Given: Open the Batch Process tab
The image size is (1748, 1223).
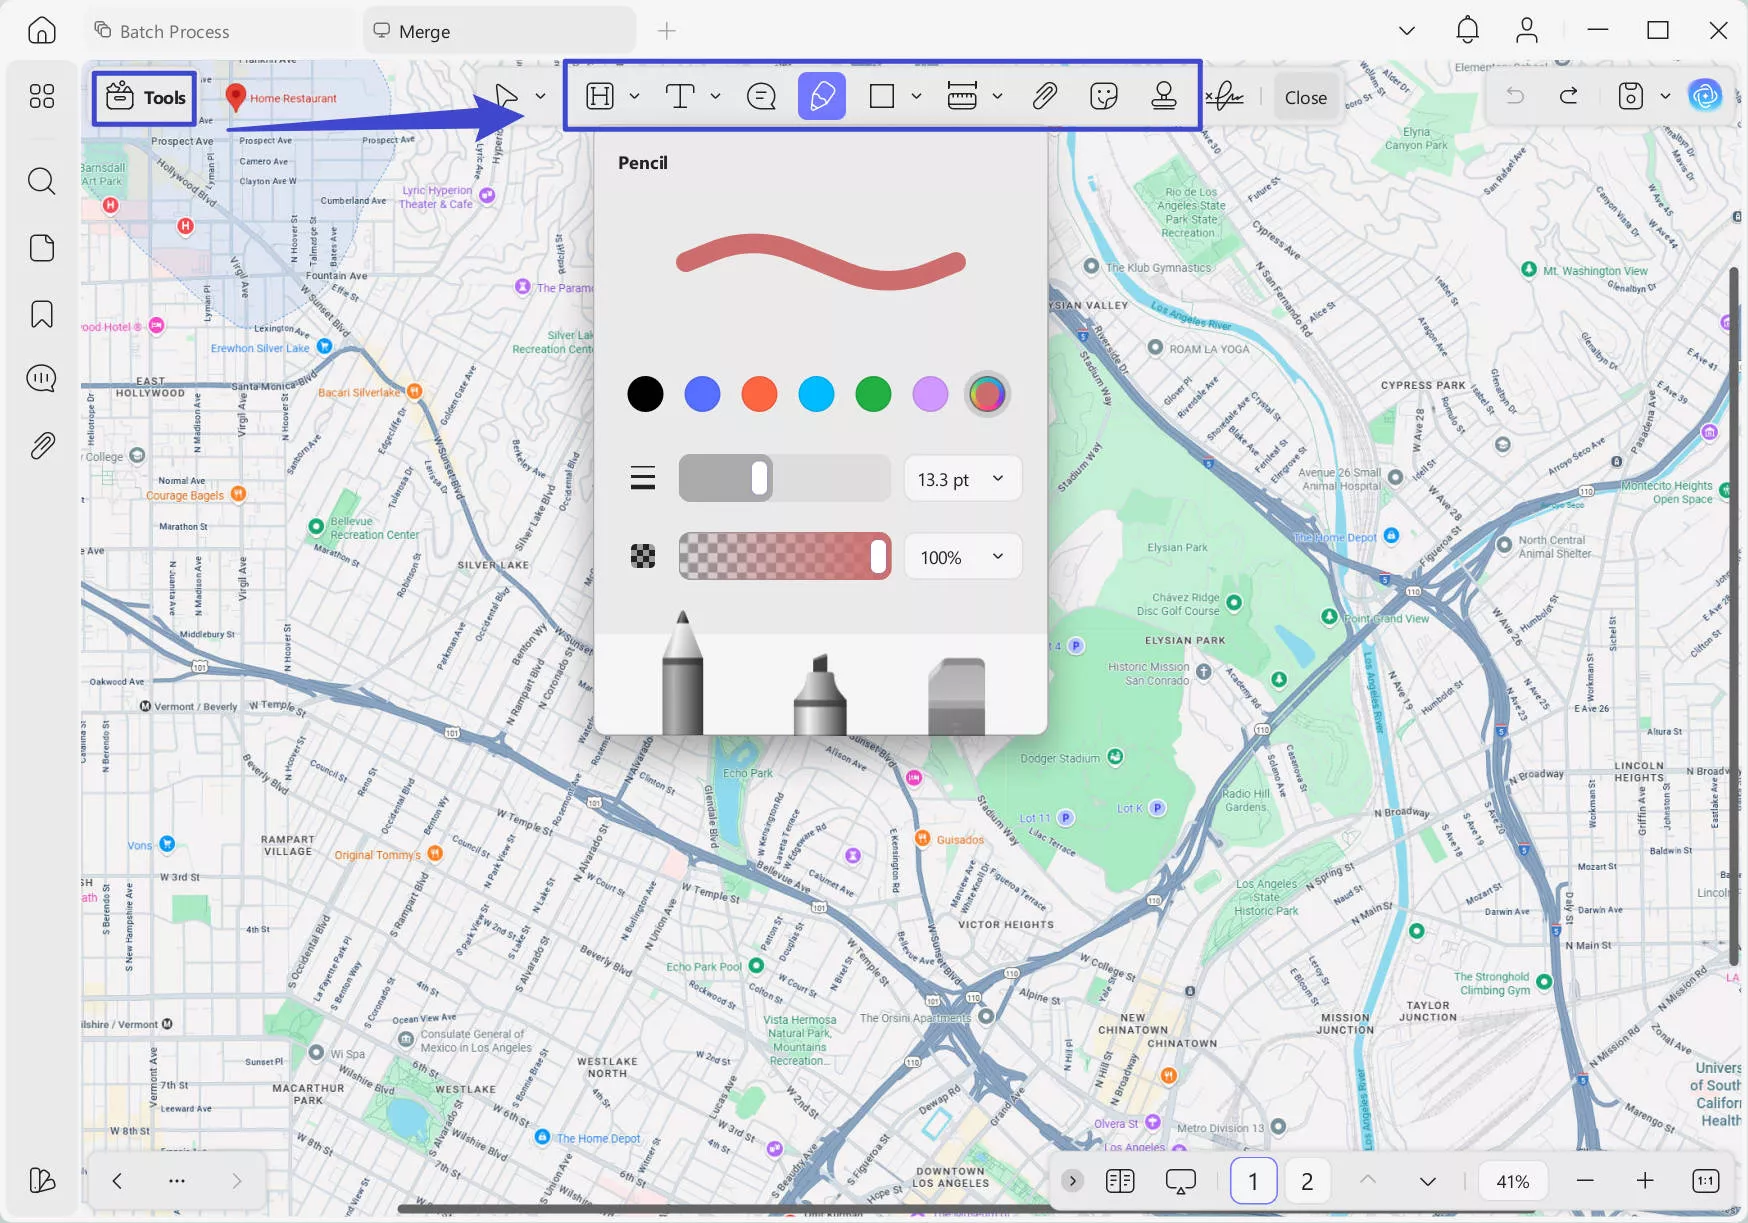Looking at the screenshot, I should 173,30.
